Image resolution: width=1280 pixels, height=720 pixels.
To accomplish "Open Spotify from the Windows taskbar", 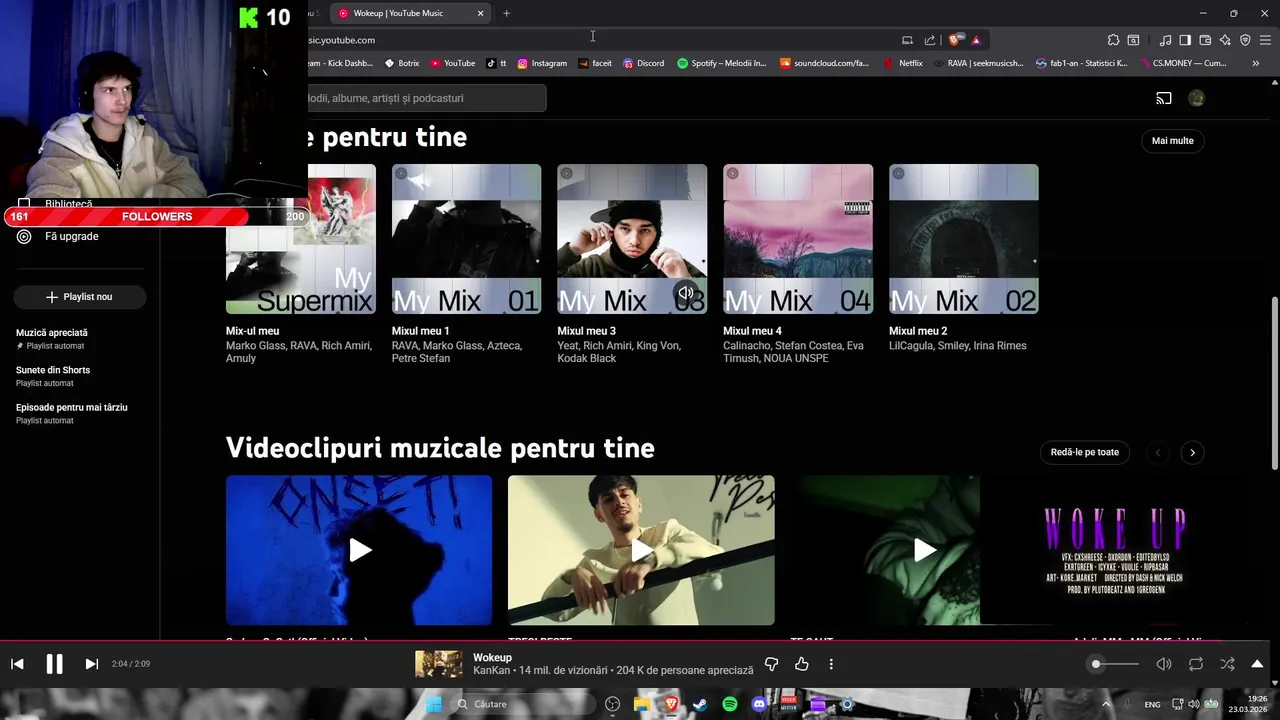I will coord(730,704).
